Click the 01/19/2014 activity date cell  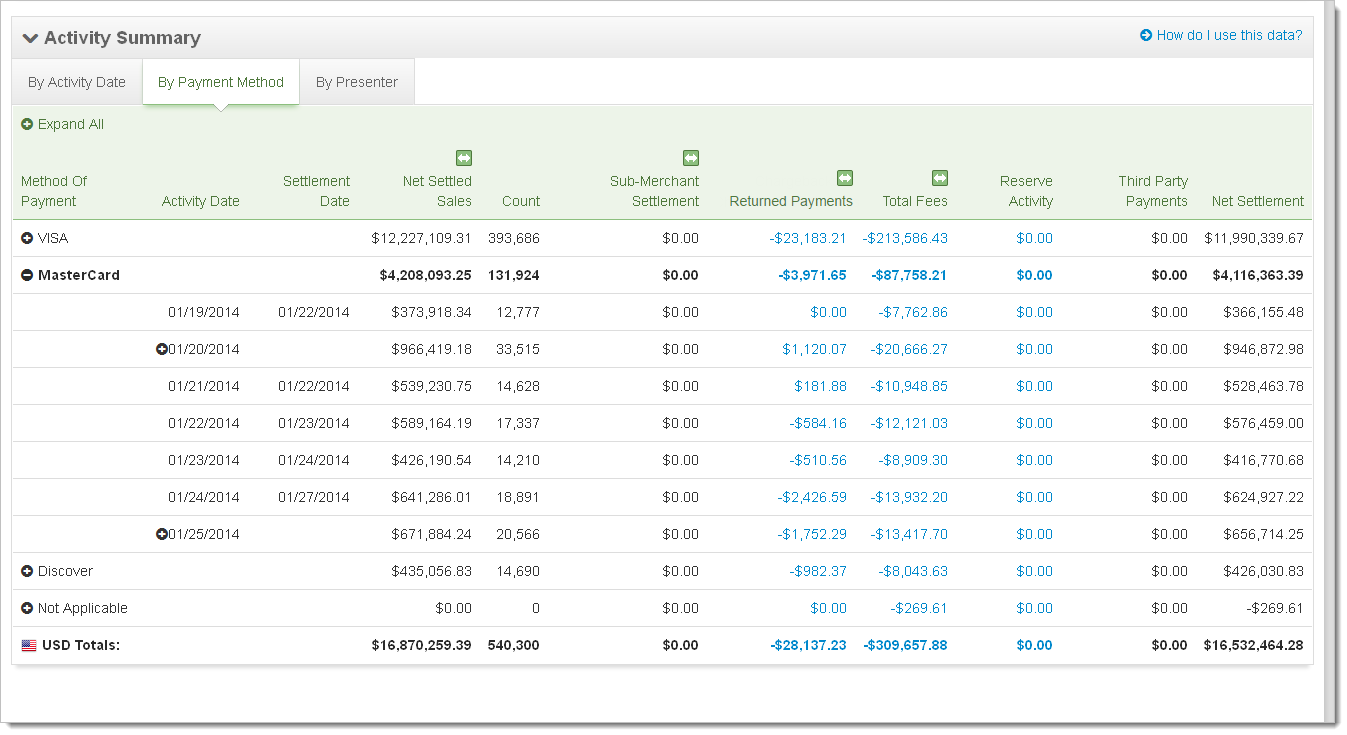tap(204, 313)
